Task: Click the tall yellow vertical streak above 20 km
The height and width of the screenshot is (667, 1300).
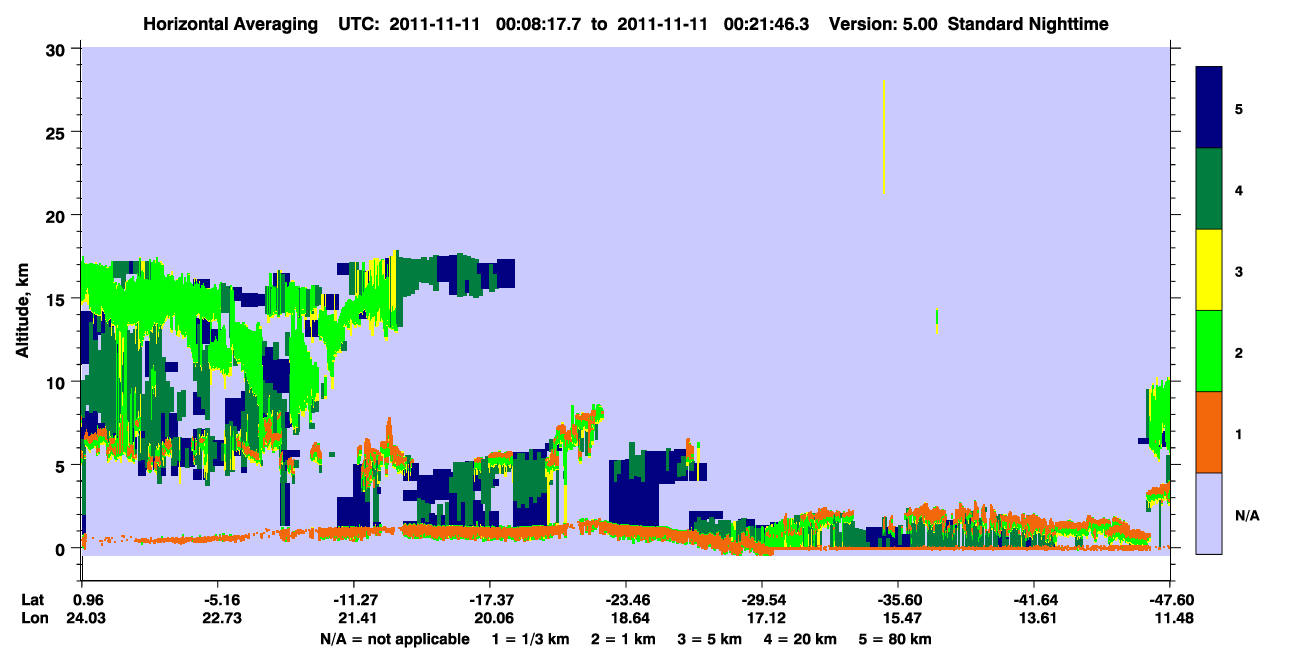Action: tap(884, 136)
